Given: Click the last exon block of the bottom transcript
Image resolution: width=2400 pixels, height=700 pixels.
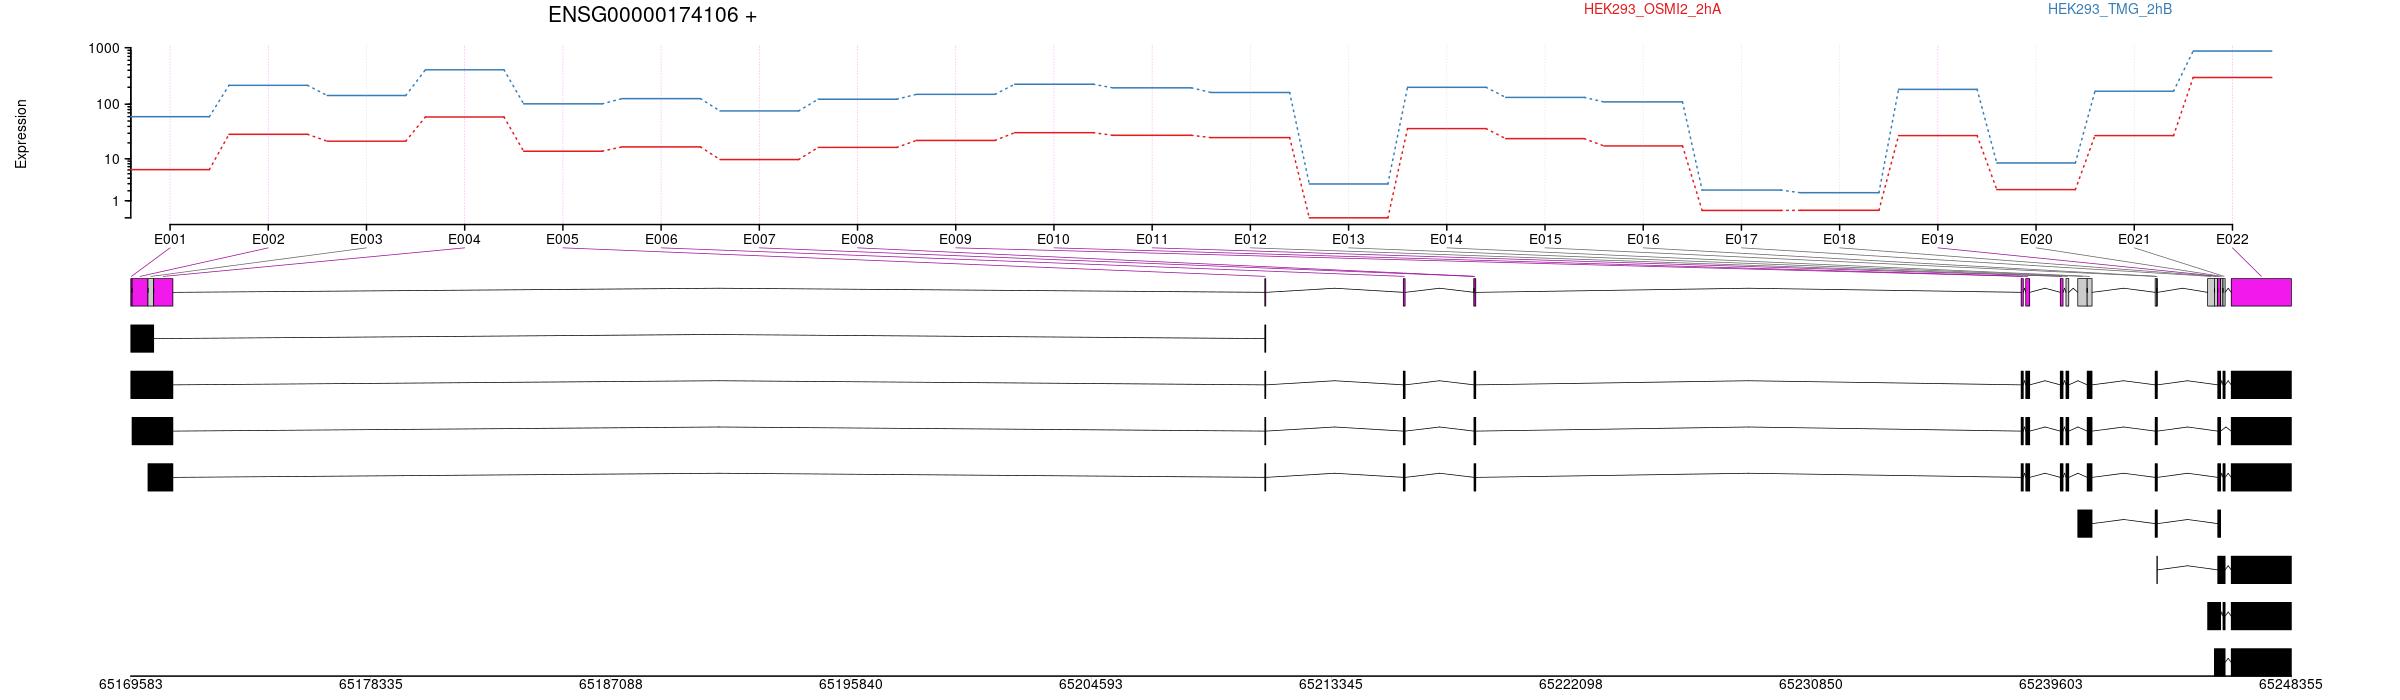Looking at the screenshot, I should point(2261,662).
